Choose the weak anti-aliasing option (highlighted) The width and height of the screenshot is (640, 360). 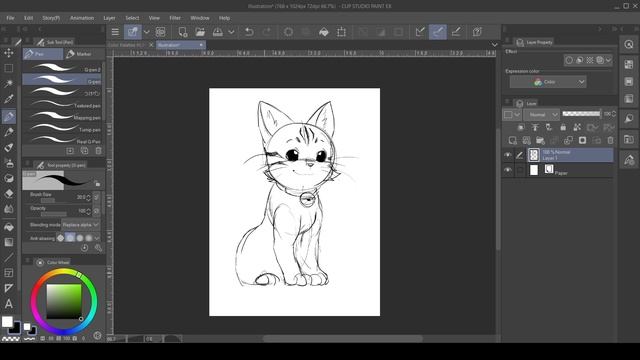(x=70, y=238)
